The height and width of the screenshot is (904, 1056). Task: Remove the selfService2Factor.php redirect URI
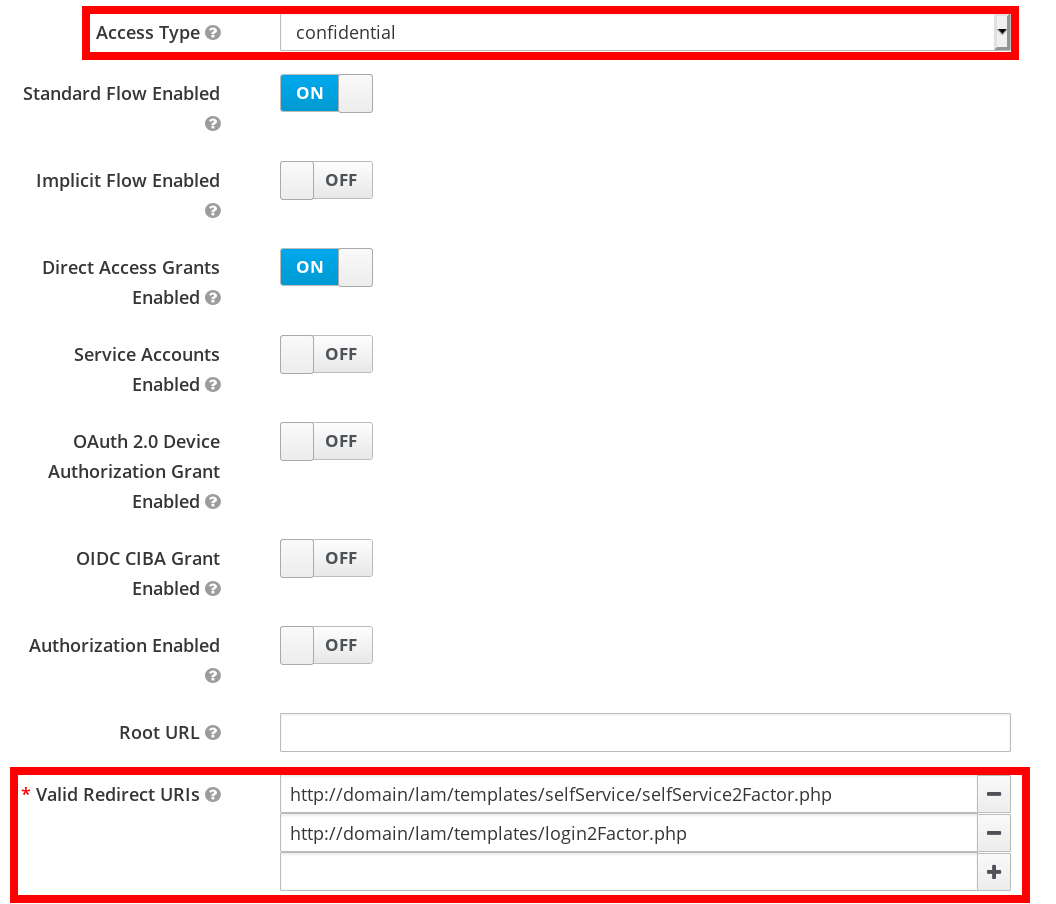993,795
